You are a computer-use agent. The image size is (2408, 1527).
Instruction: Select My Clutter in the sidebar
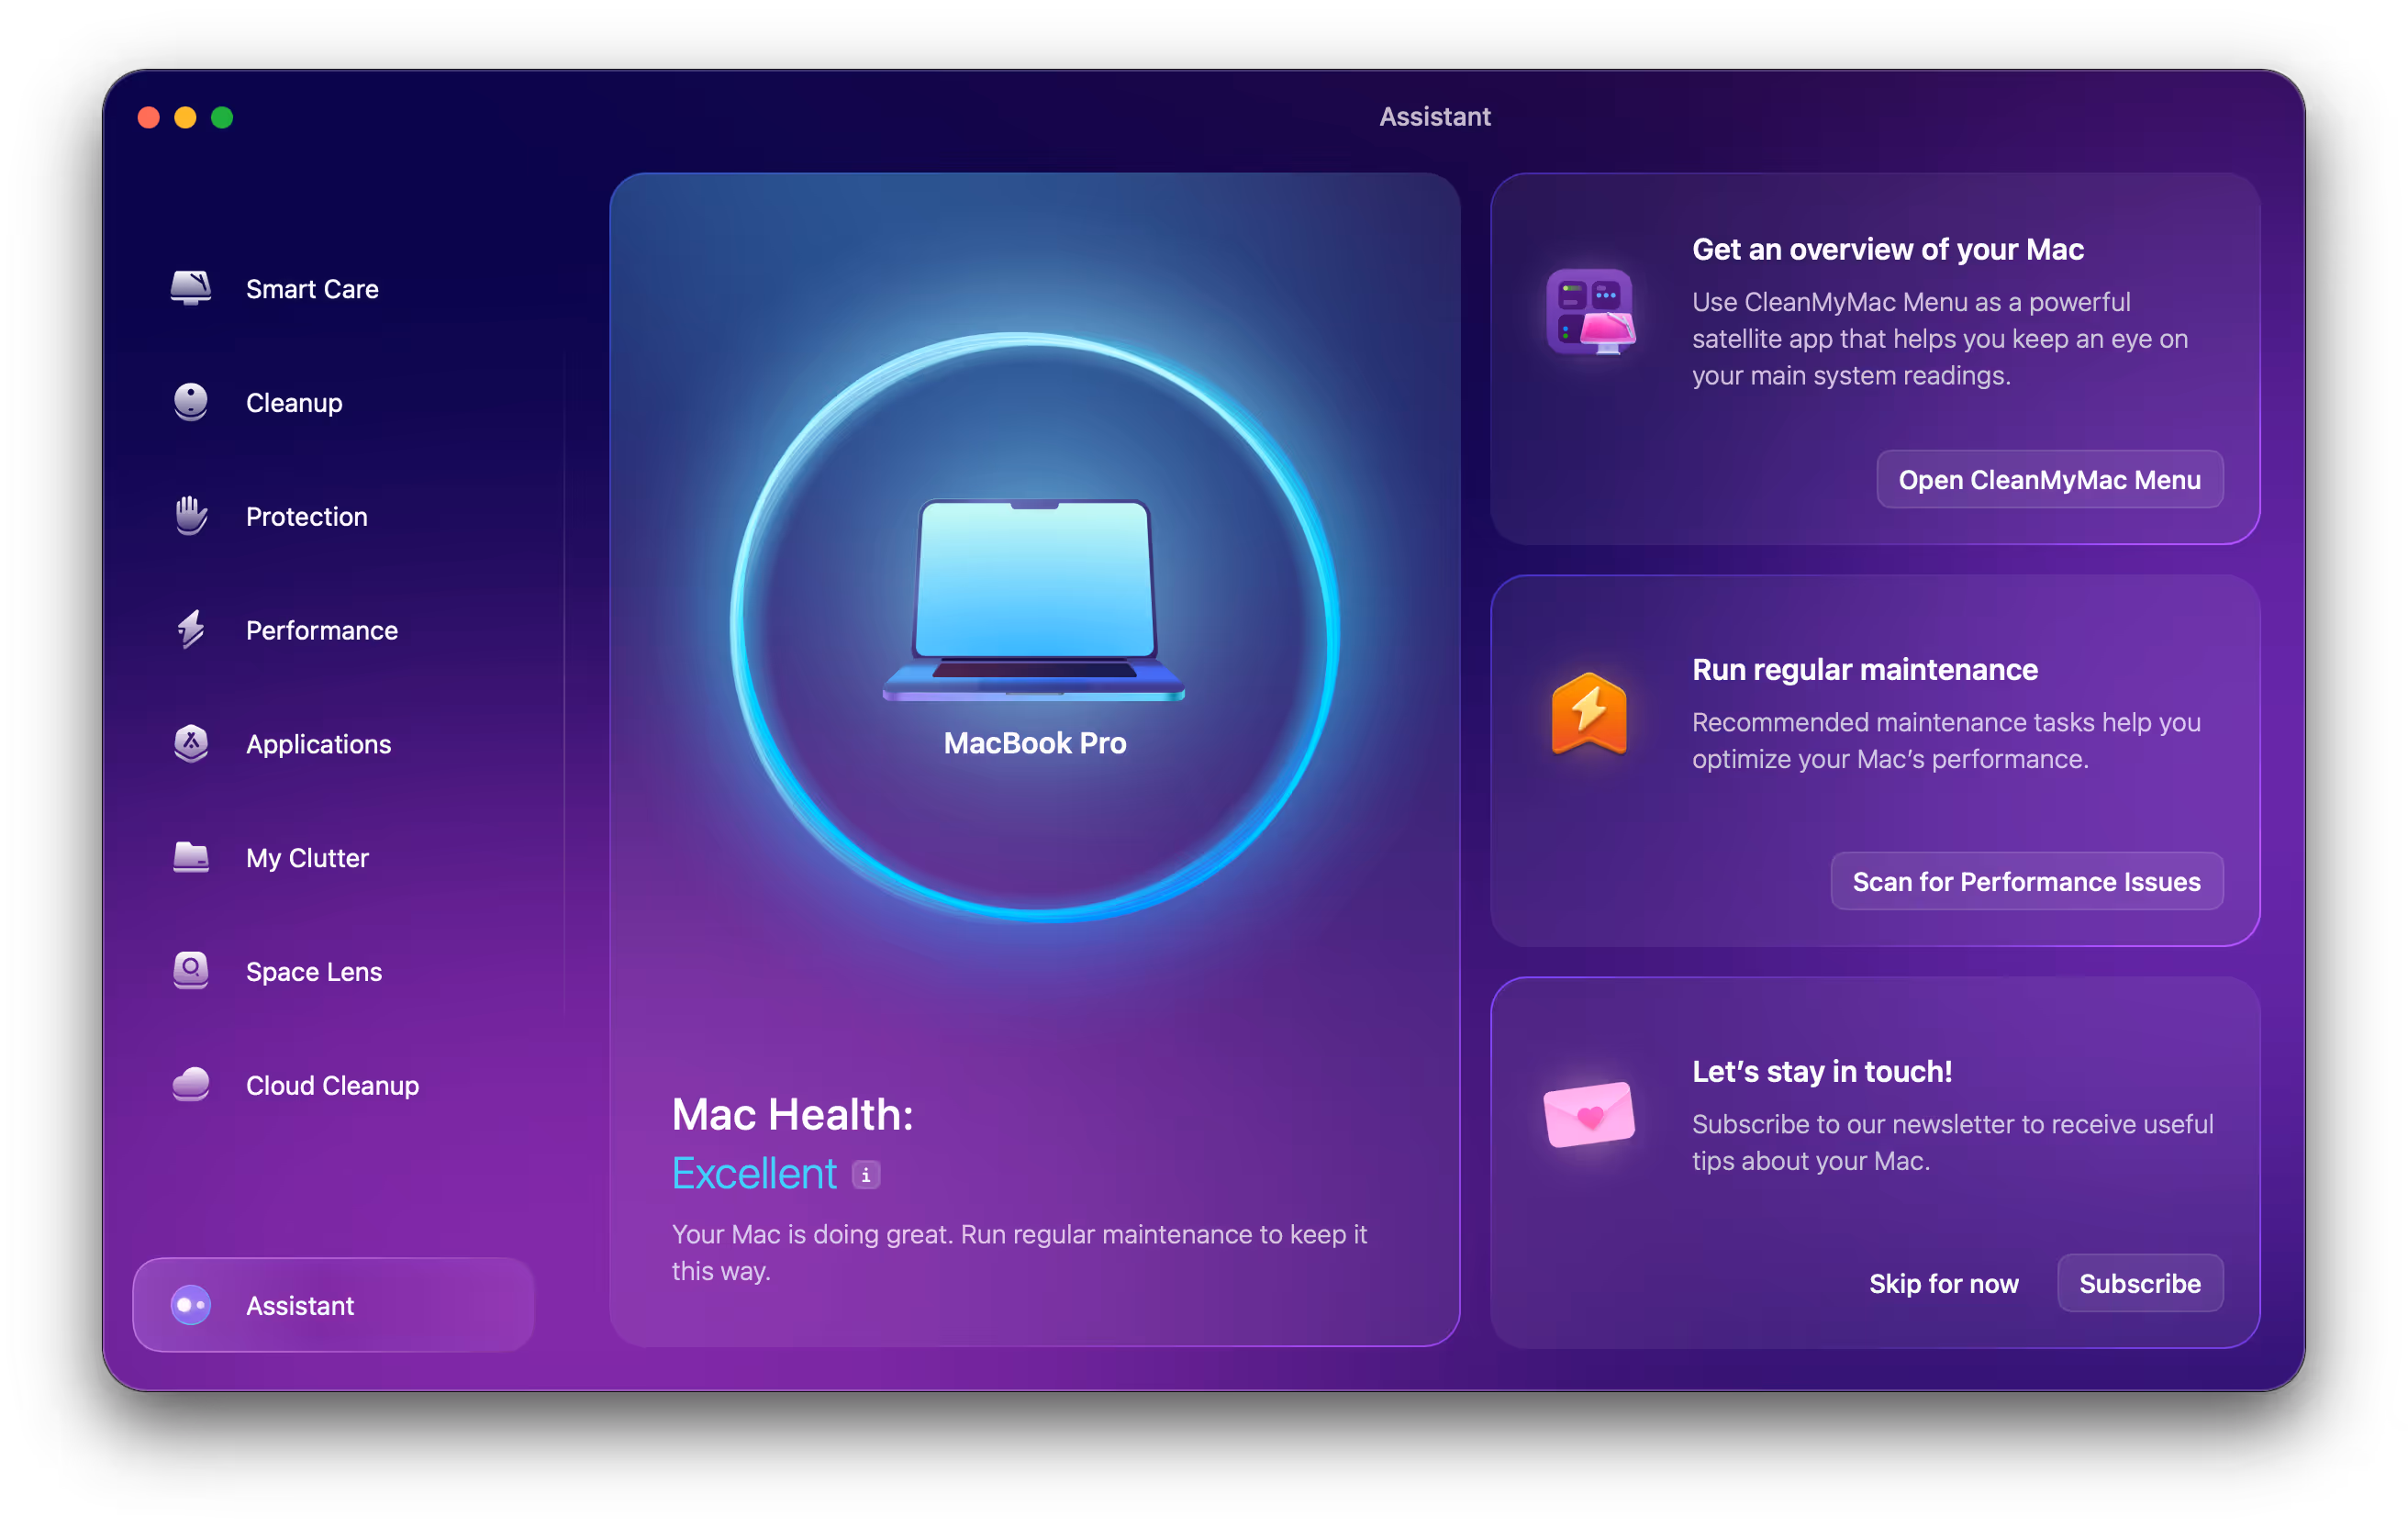334,859
